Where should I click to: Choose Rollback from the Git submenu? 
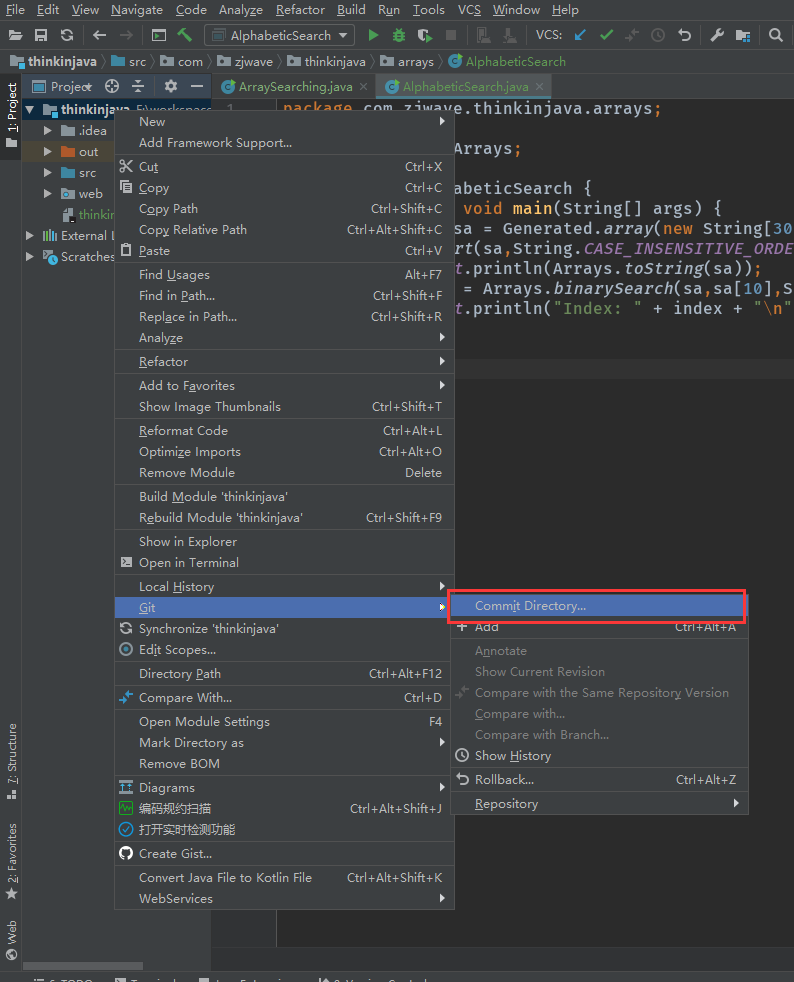coord(504,780)
